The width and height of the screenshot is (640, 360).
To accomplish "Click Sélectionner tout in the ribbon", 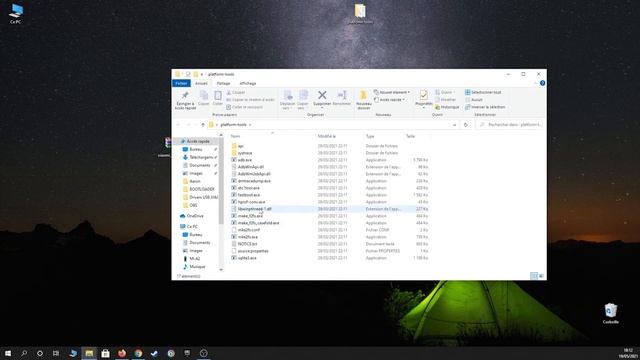I will [x=483, y=93].
